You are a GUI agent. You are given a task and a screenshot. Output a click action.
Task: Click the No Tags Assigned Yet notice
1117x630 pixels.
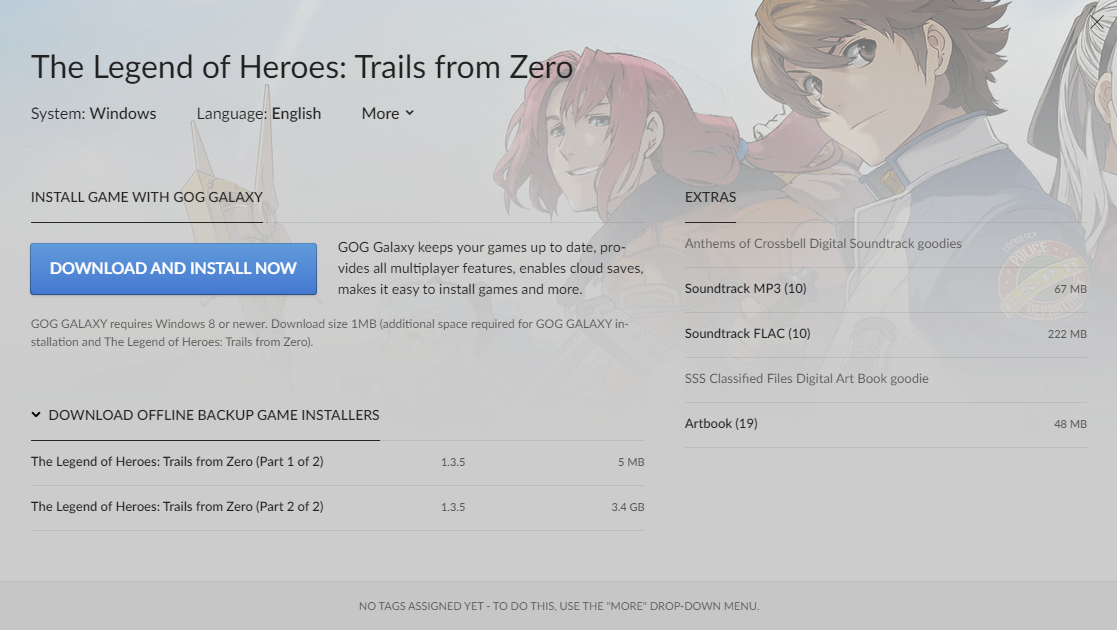click(558, 606)
